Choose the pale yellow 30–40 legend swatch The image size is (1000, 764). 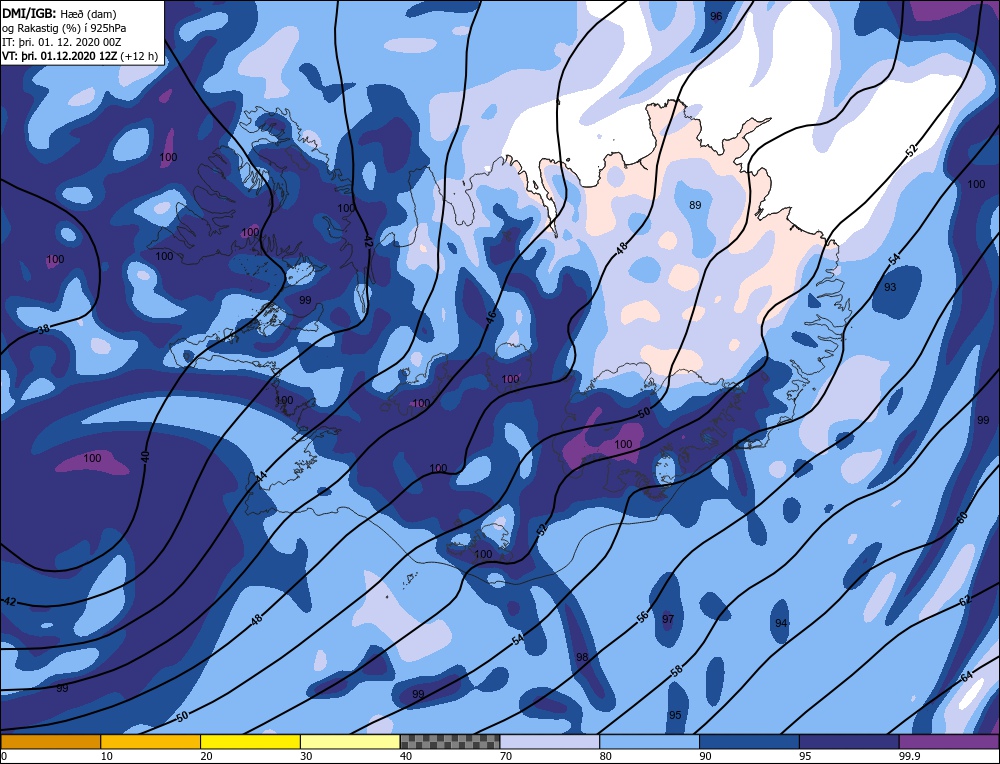350,741
